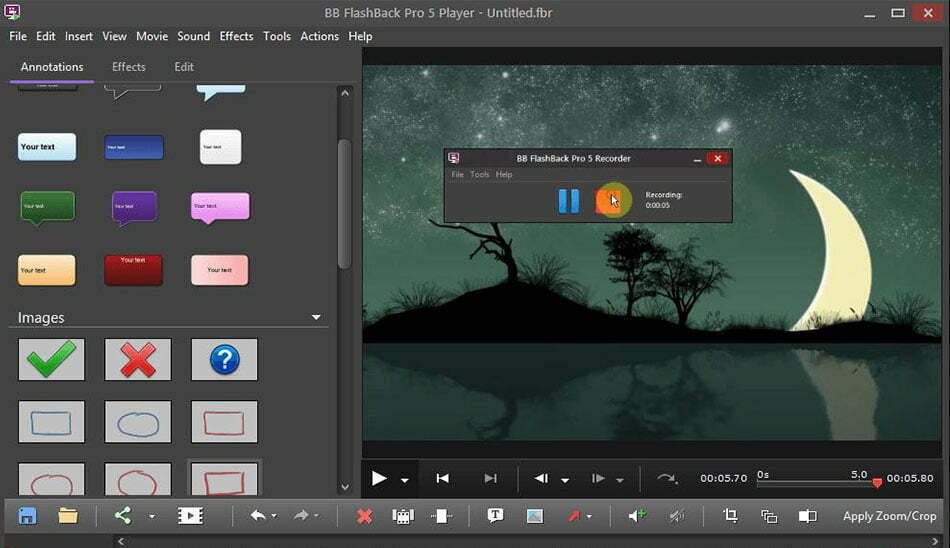Select the light blue text box annotation
The image size is (950, 548).
pyautogui.click(x=47, y=147)
